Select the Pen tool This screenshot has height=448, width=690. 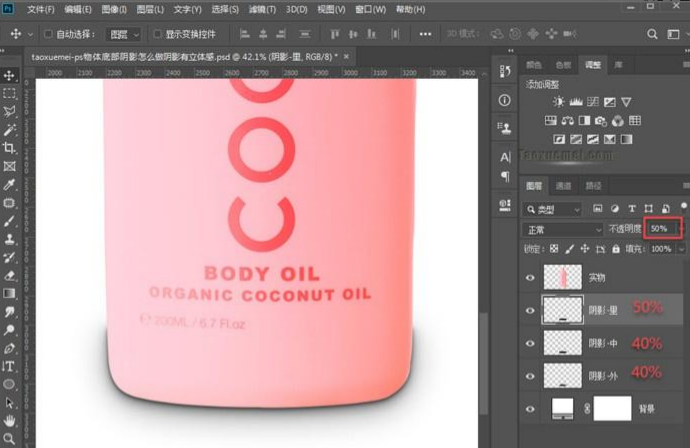click(x=9, y=349)
